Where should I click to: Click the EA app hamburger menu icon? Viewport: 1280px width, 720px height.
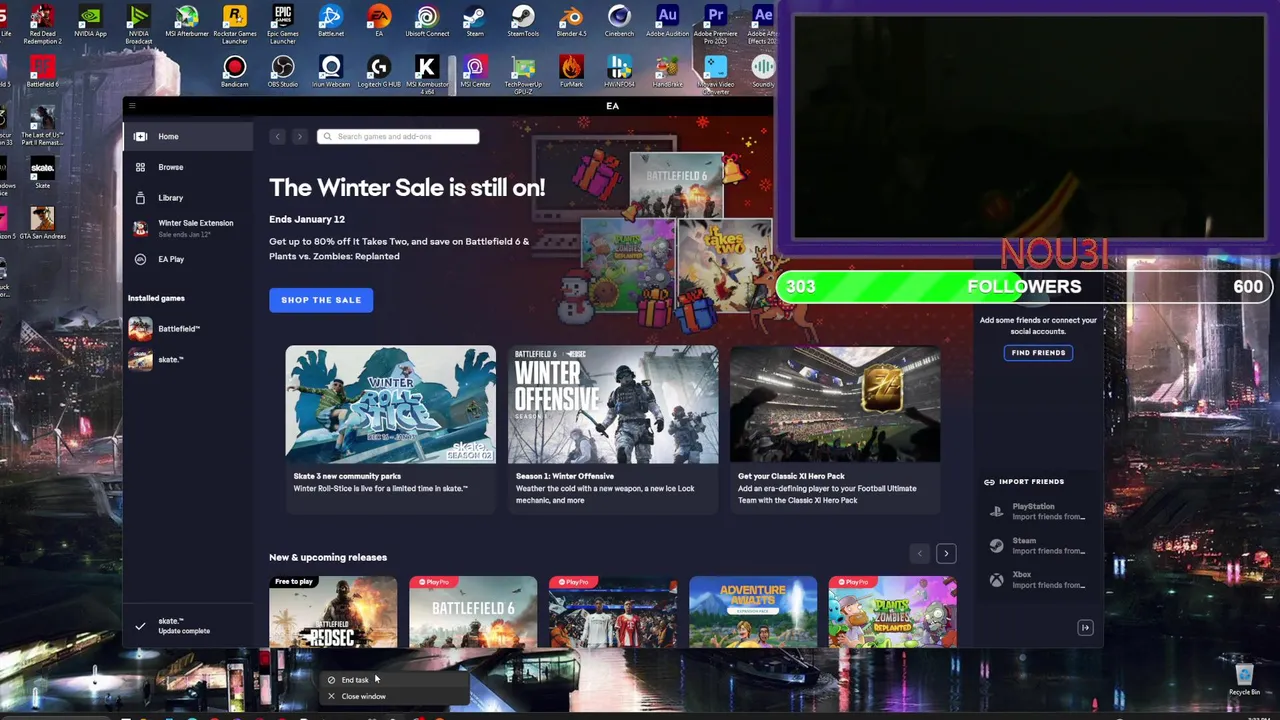click(132, 106)
